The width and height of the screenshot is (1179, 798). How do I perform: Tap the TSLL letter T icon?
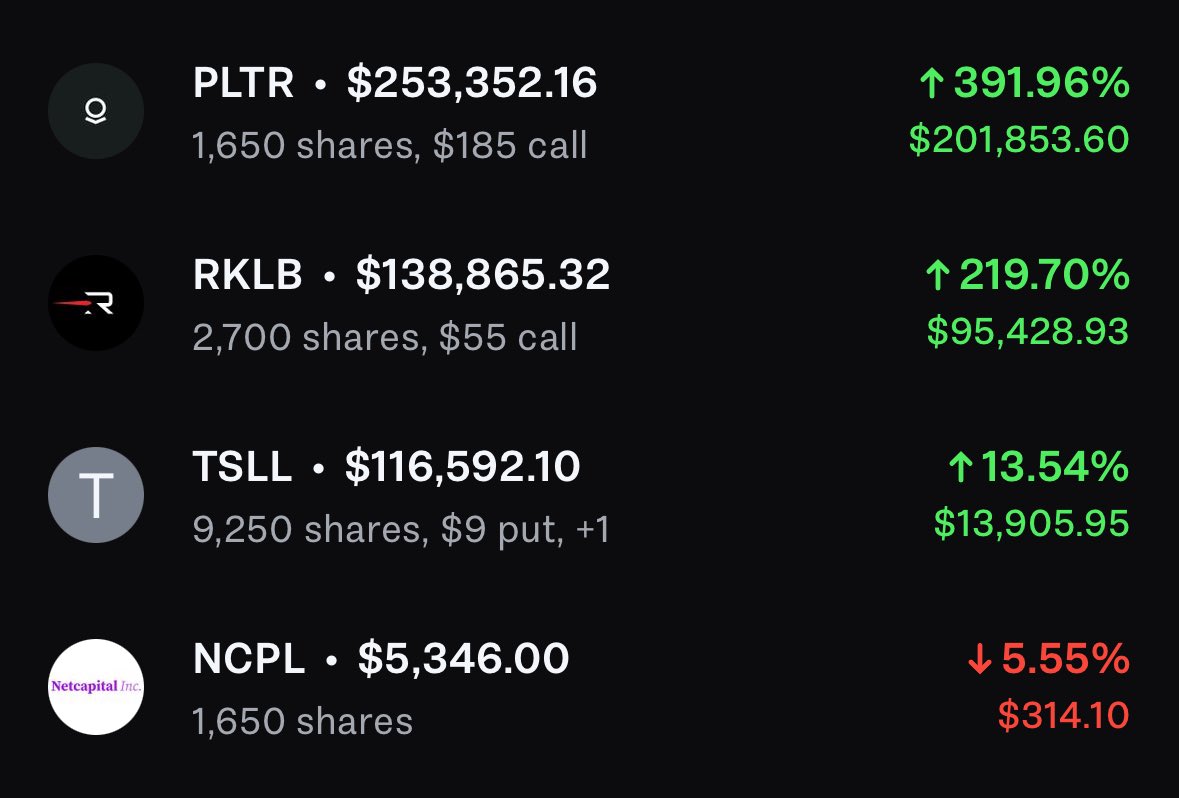pyautogui.click(x=96, y=495)
